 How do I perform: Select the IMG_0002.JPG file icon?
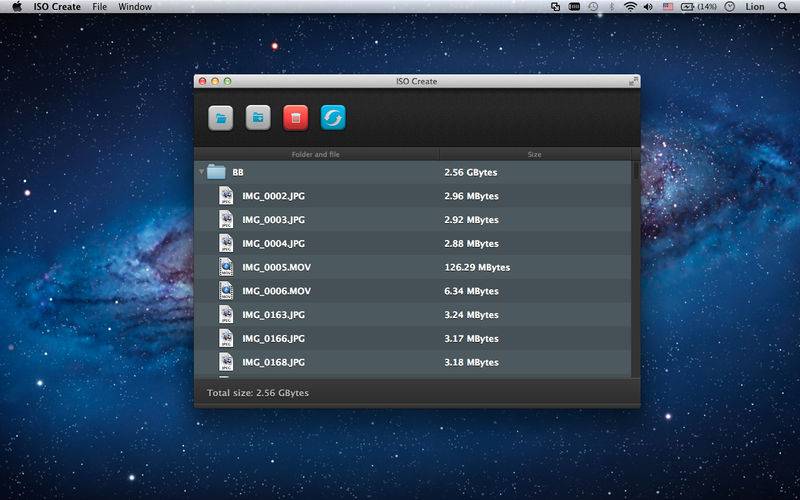point(226,196)
